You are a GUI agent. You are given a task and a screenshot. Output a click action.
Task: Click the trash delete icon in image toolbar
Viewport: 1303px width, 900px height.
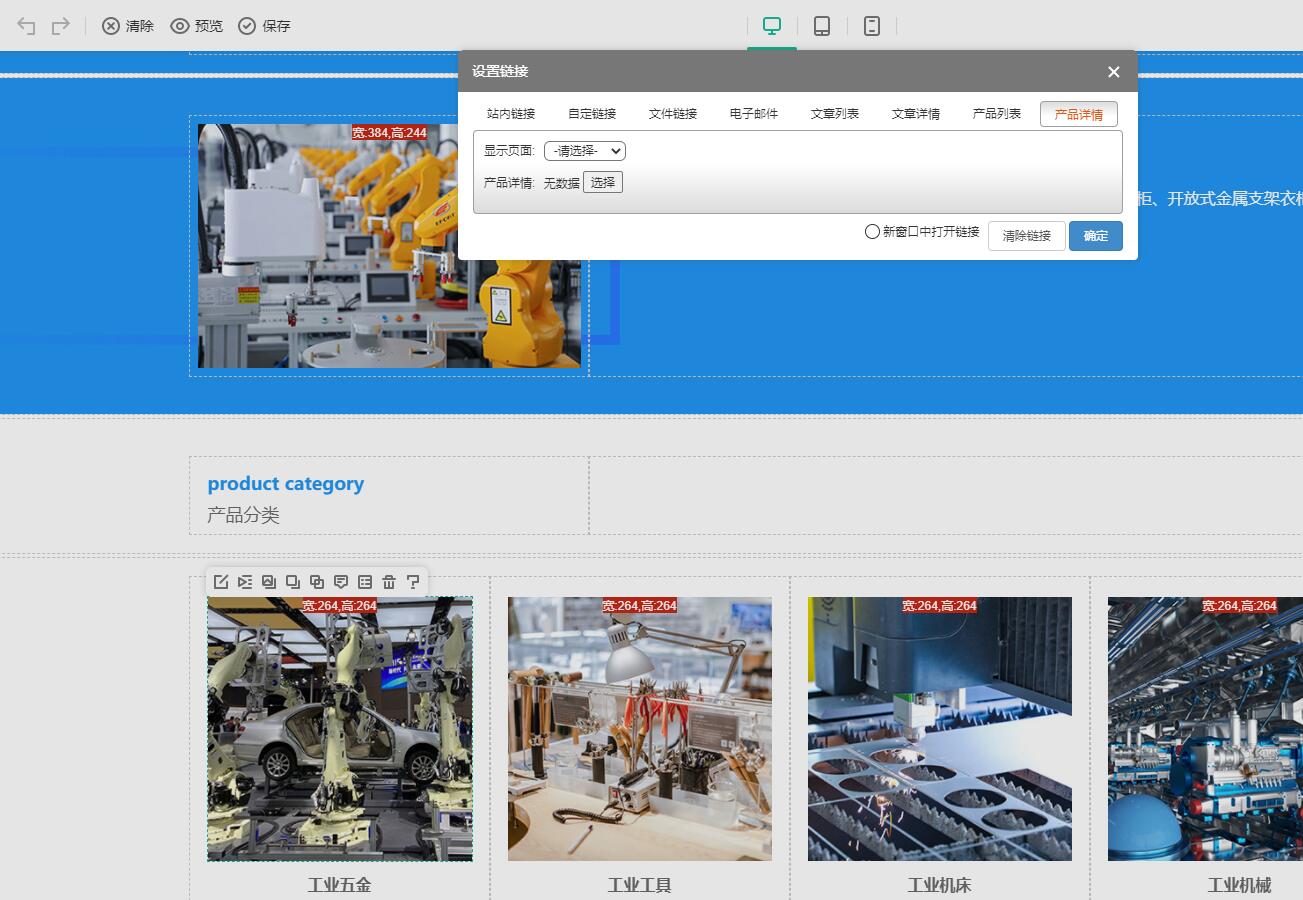click(x=389, y=582)
